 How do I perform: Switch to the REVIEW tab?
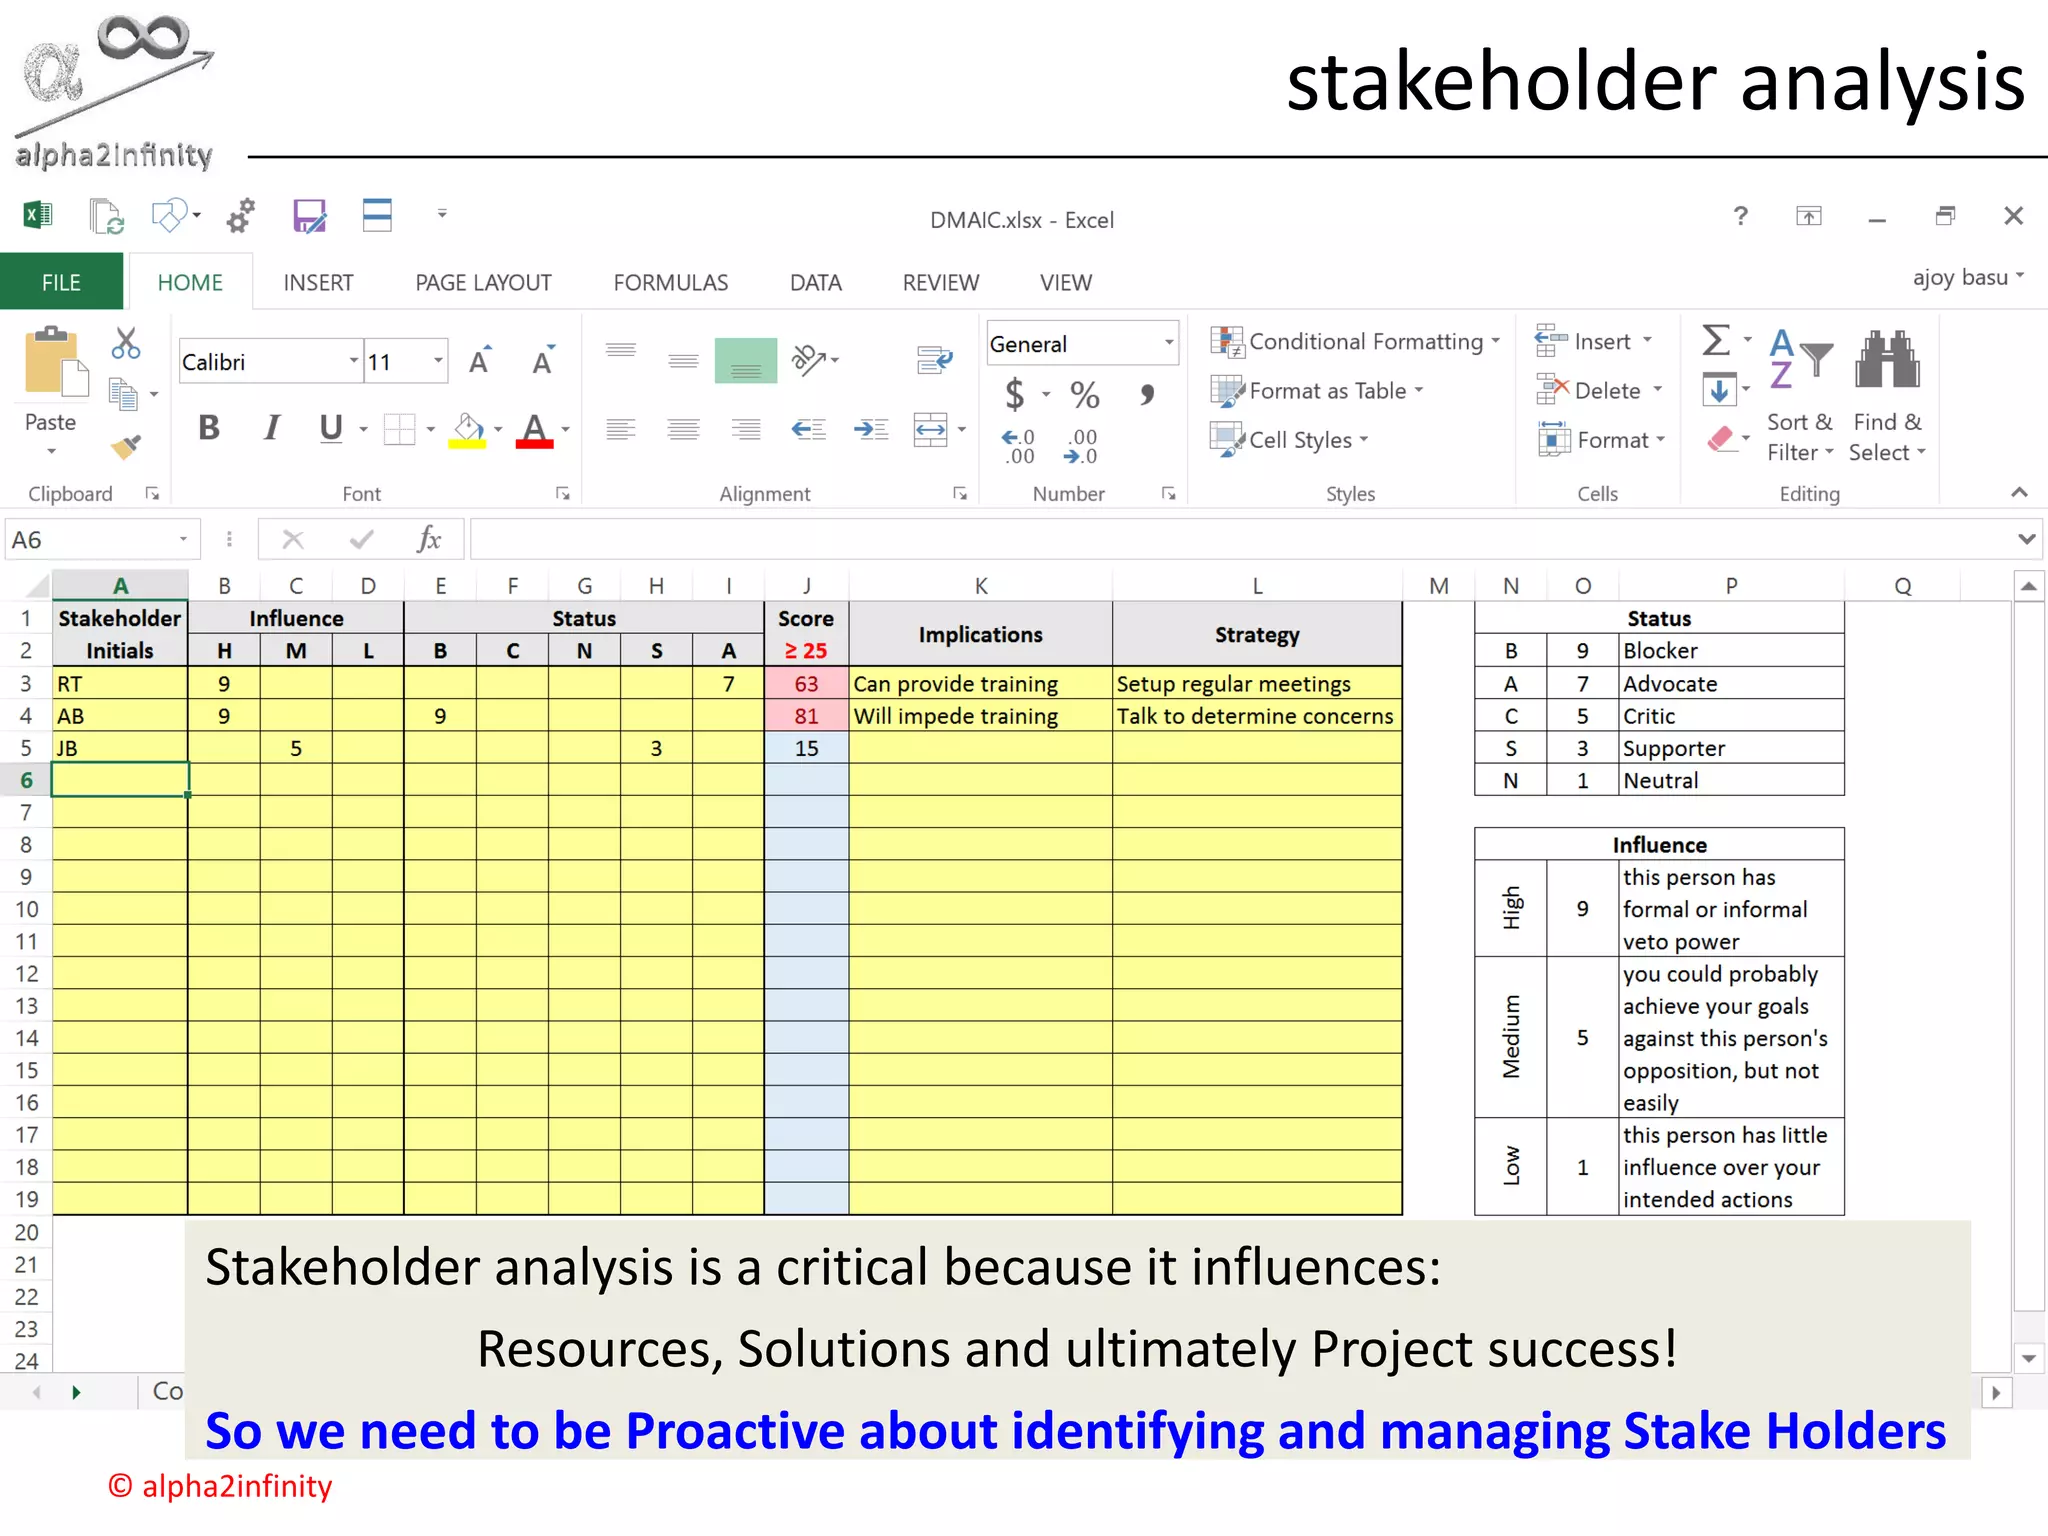click(x=940, y=283)
